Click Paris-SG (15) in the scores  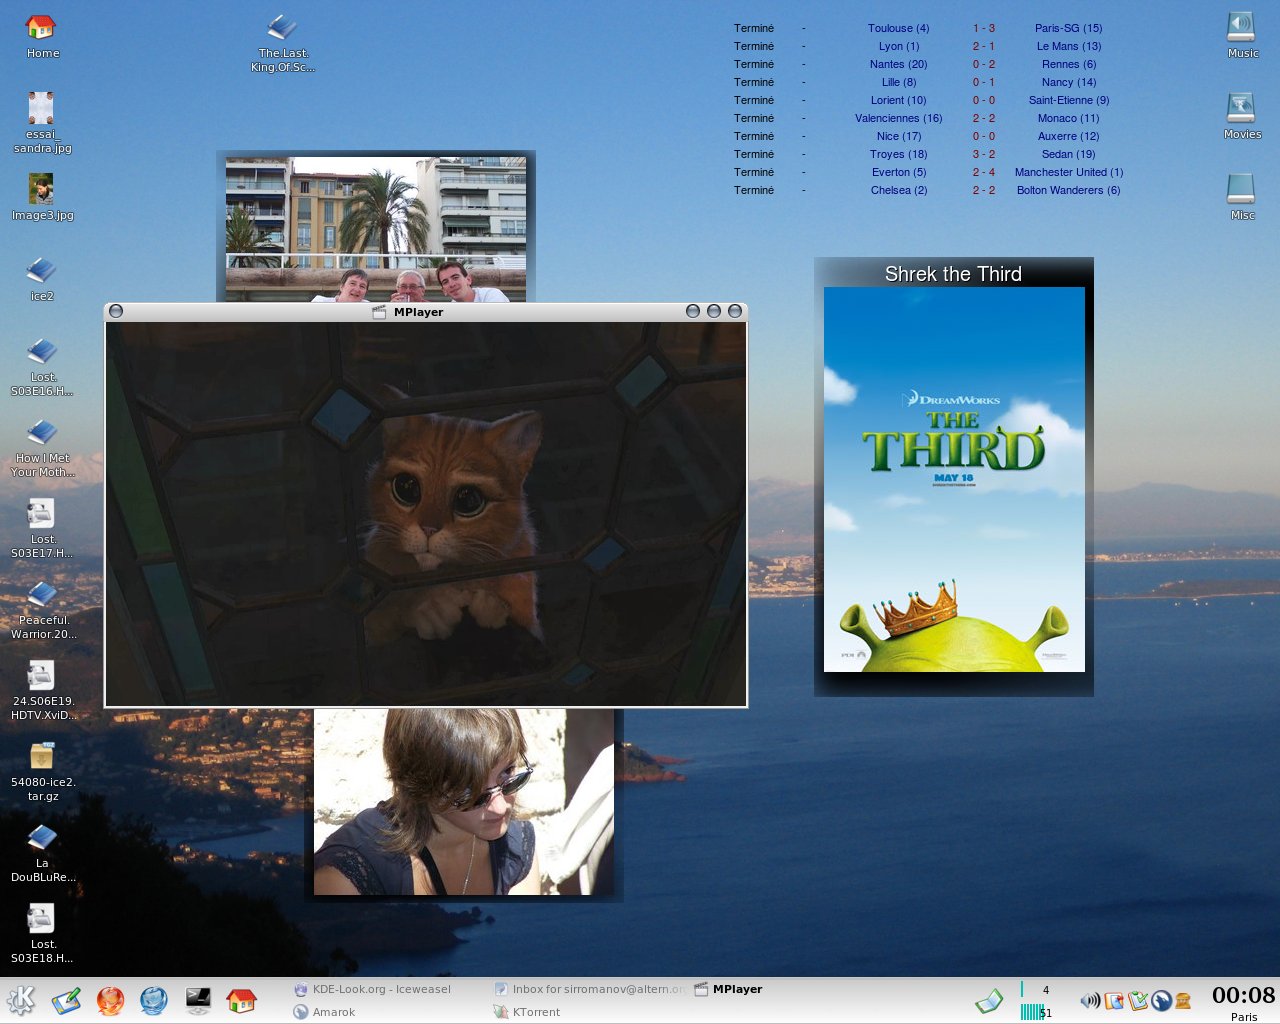point(1068,28)
